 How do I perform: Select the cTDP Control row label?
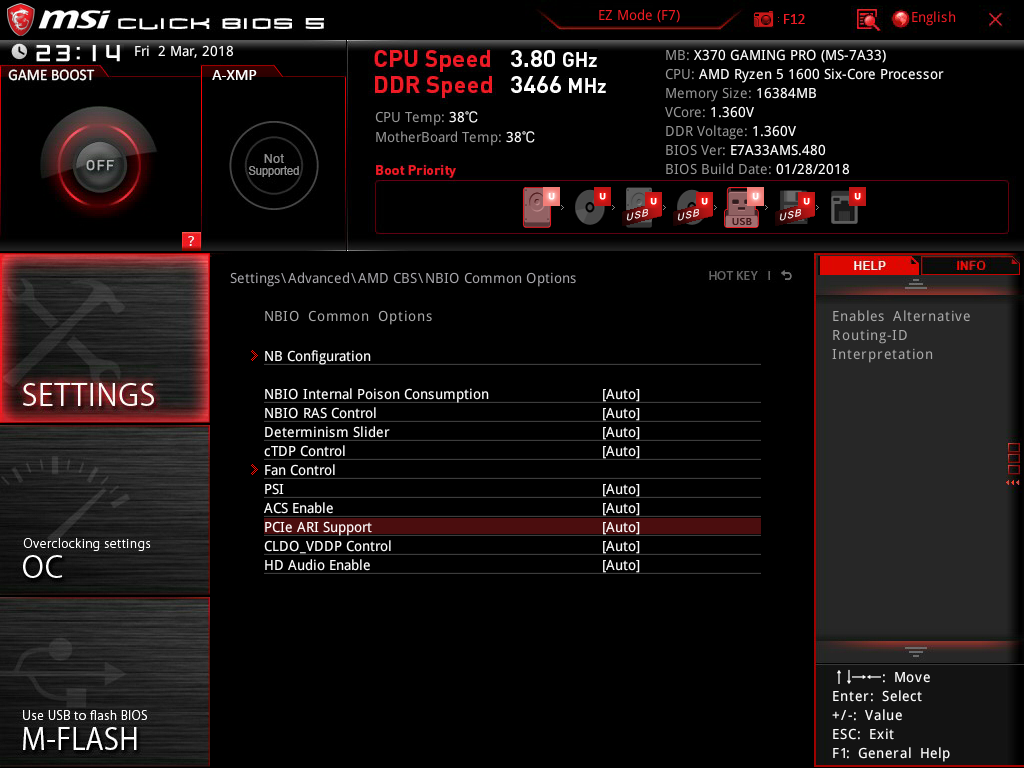[x=304, y=451]
